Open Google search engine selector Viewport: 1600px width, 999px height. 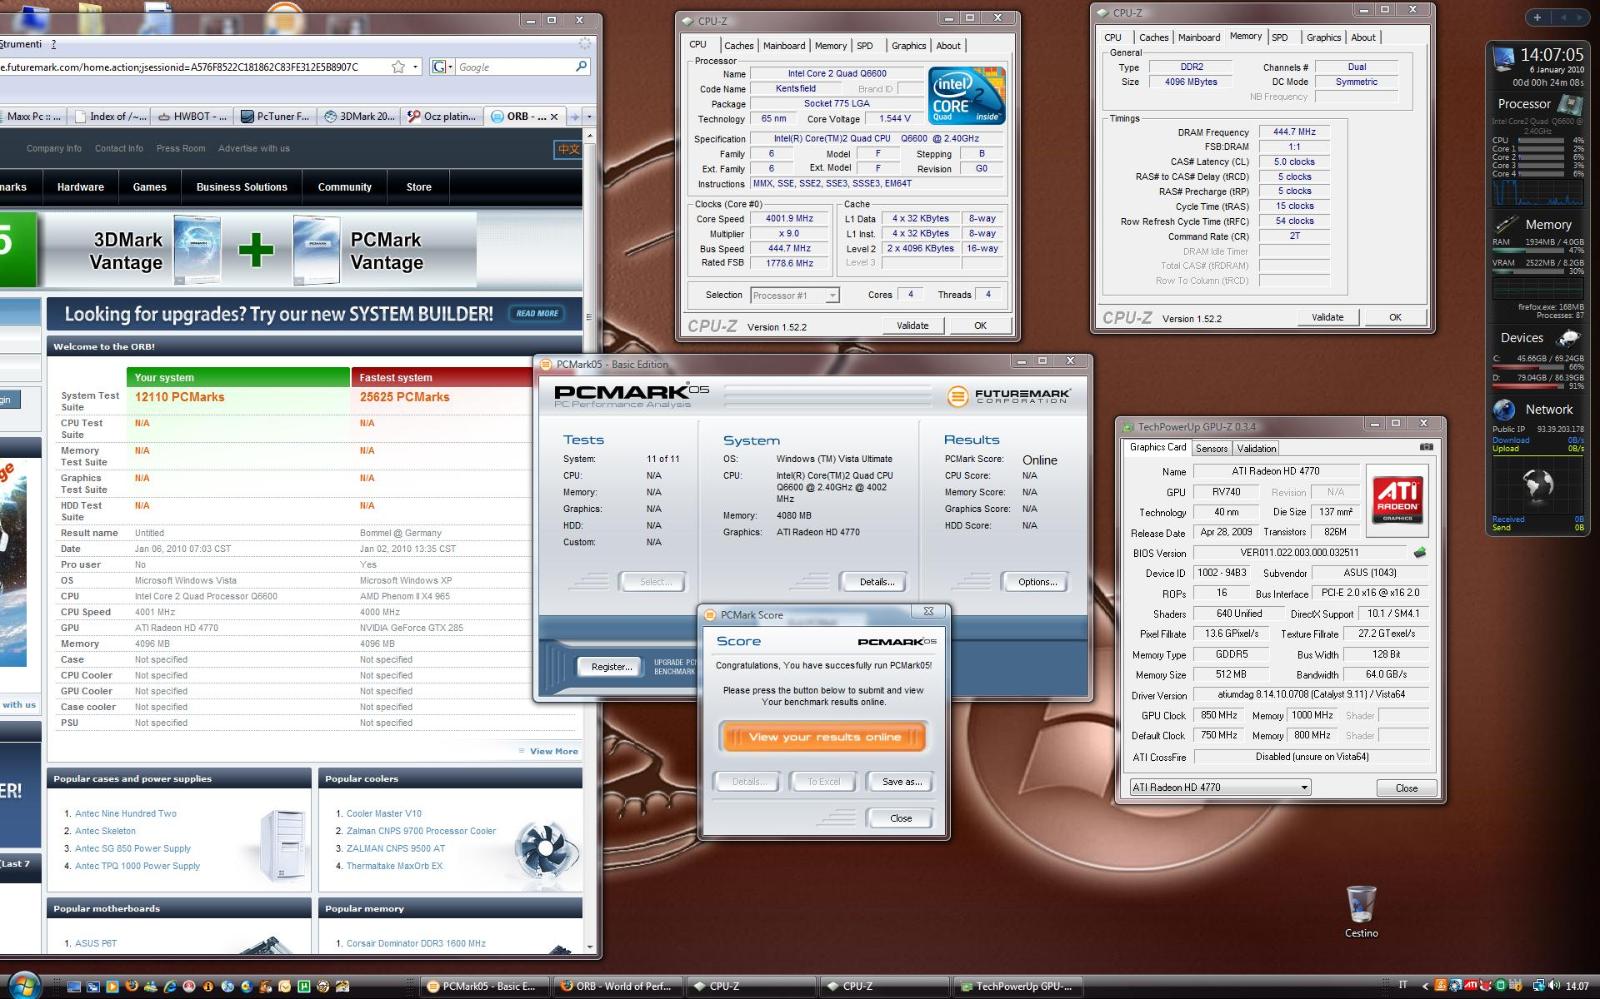pyautogui.click(x=441, y=67)
